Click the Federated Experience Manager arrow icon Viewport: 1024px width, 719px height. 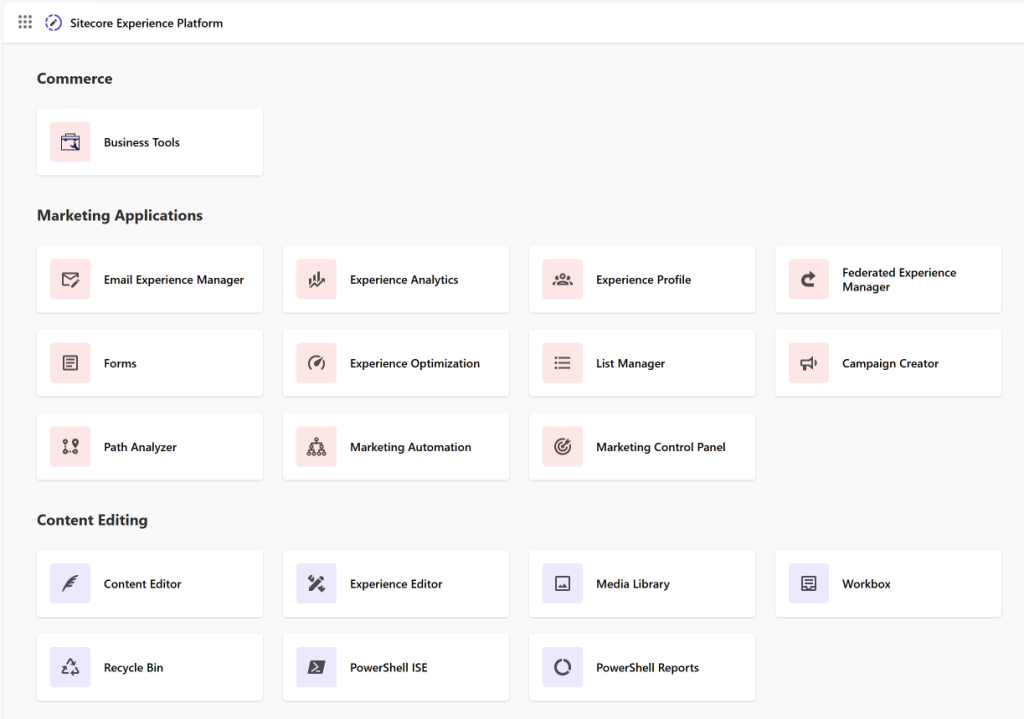tap(809, 280)
